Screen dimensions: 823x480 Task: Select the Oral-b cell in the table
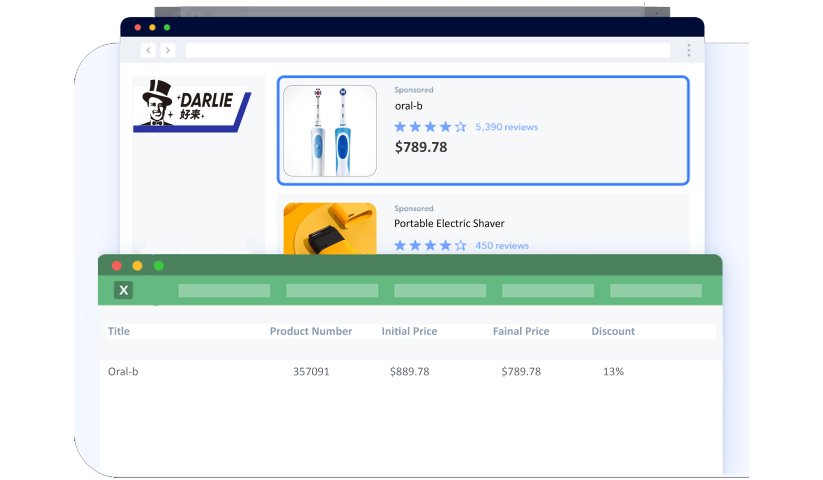pyautogui.click(x=123, y=372)
